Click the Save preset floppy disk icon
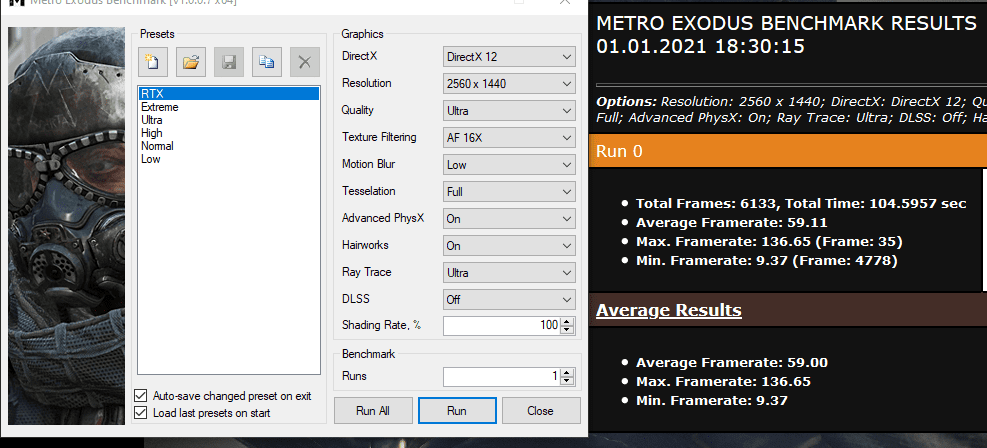This screenshot has height=448, width=987. [229, 62]
